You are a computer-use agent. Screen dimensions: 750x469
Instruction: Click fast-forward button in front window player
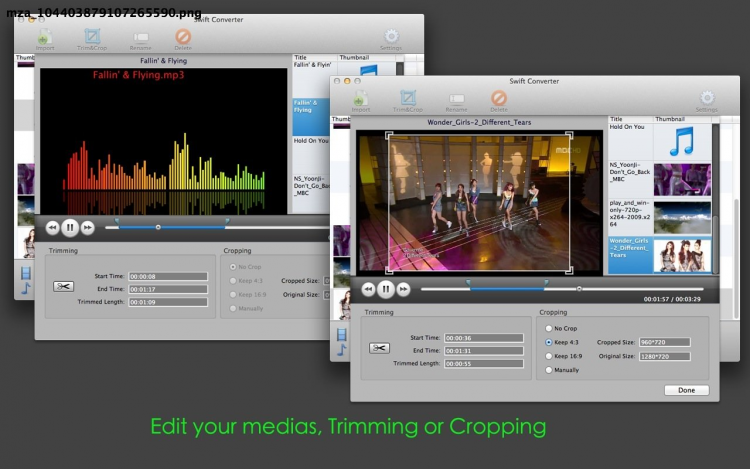tap(403, 289)
